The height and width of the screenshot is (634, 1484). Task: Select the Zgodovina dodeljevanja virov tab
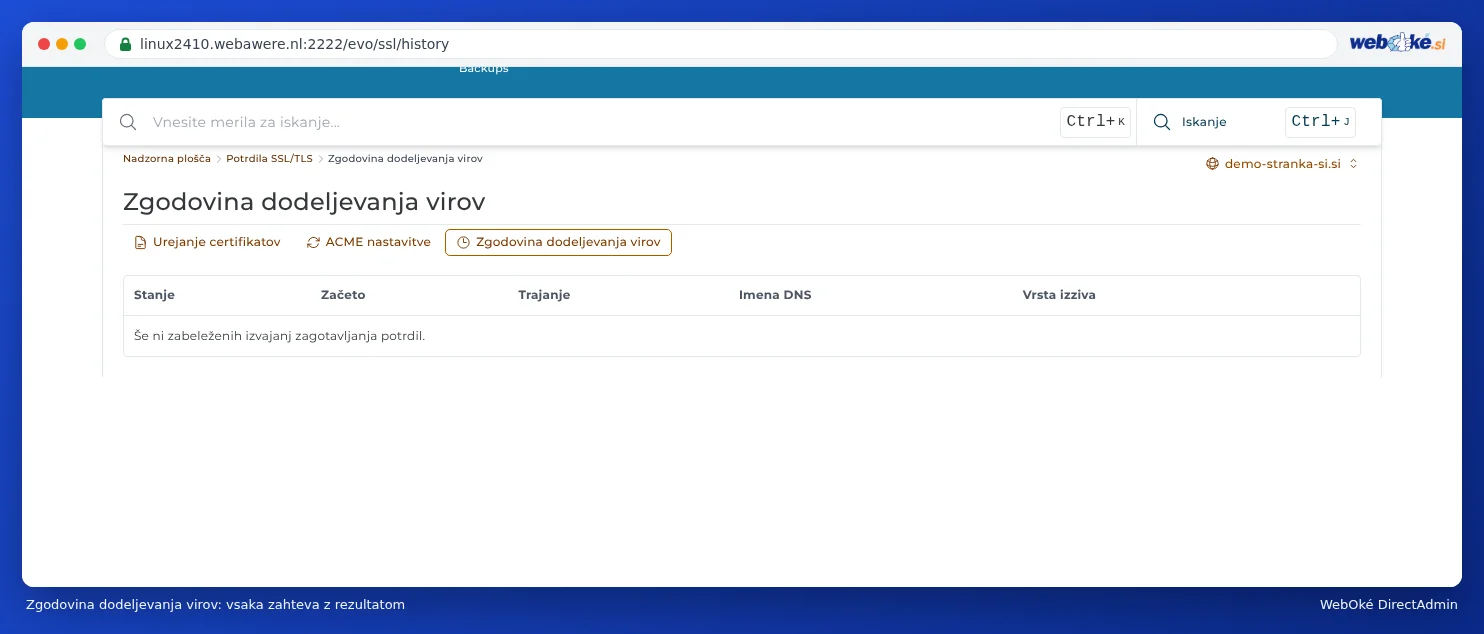click(558, 243)
